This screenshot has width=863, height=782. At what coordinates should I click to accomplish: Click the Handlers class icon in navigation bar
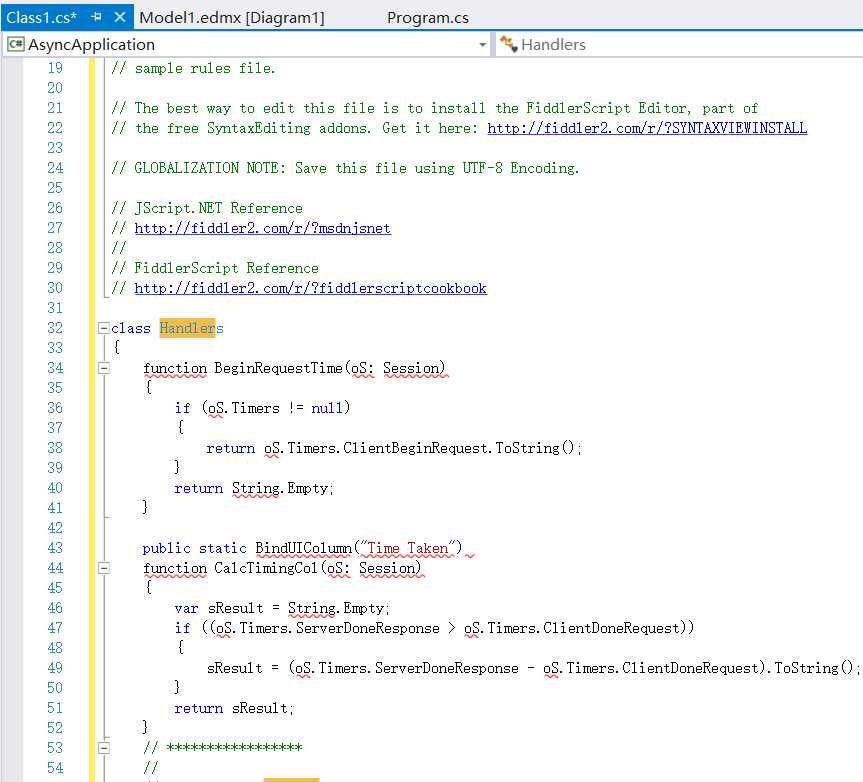(509, 44)
